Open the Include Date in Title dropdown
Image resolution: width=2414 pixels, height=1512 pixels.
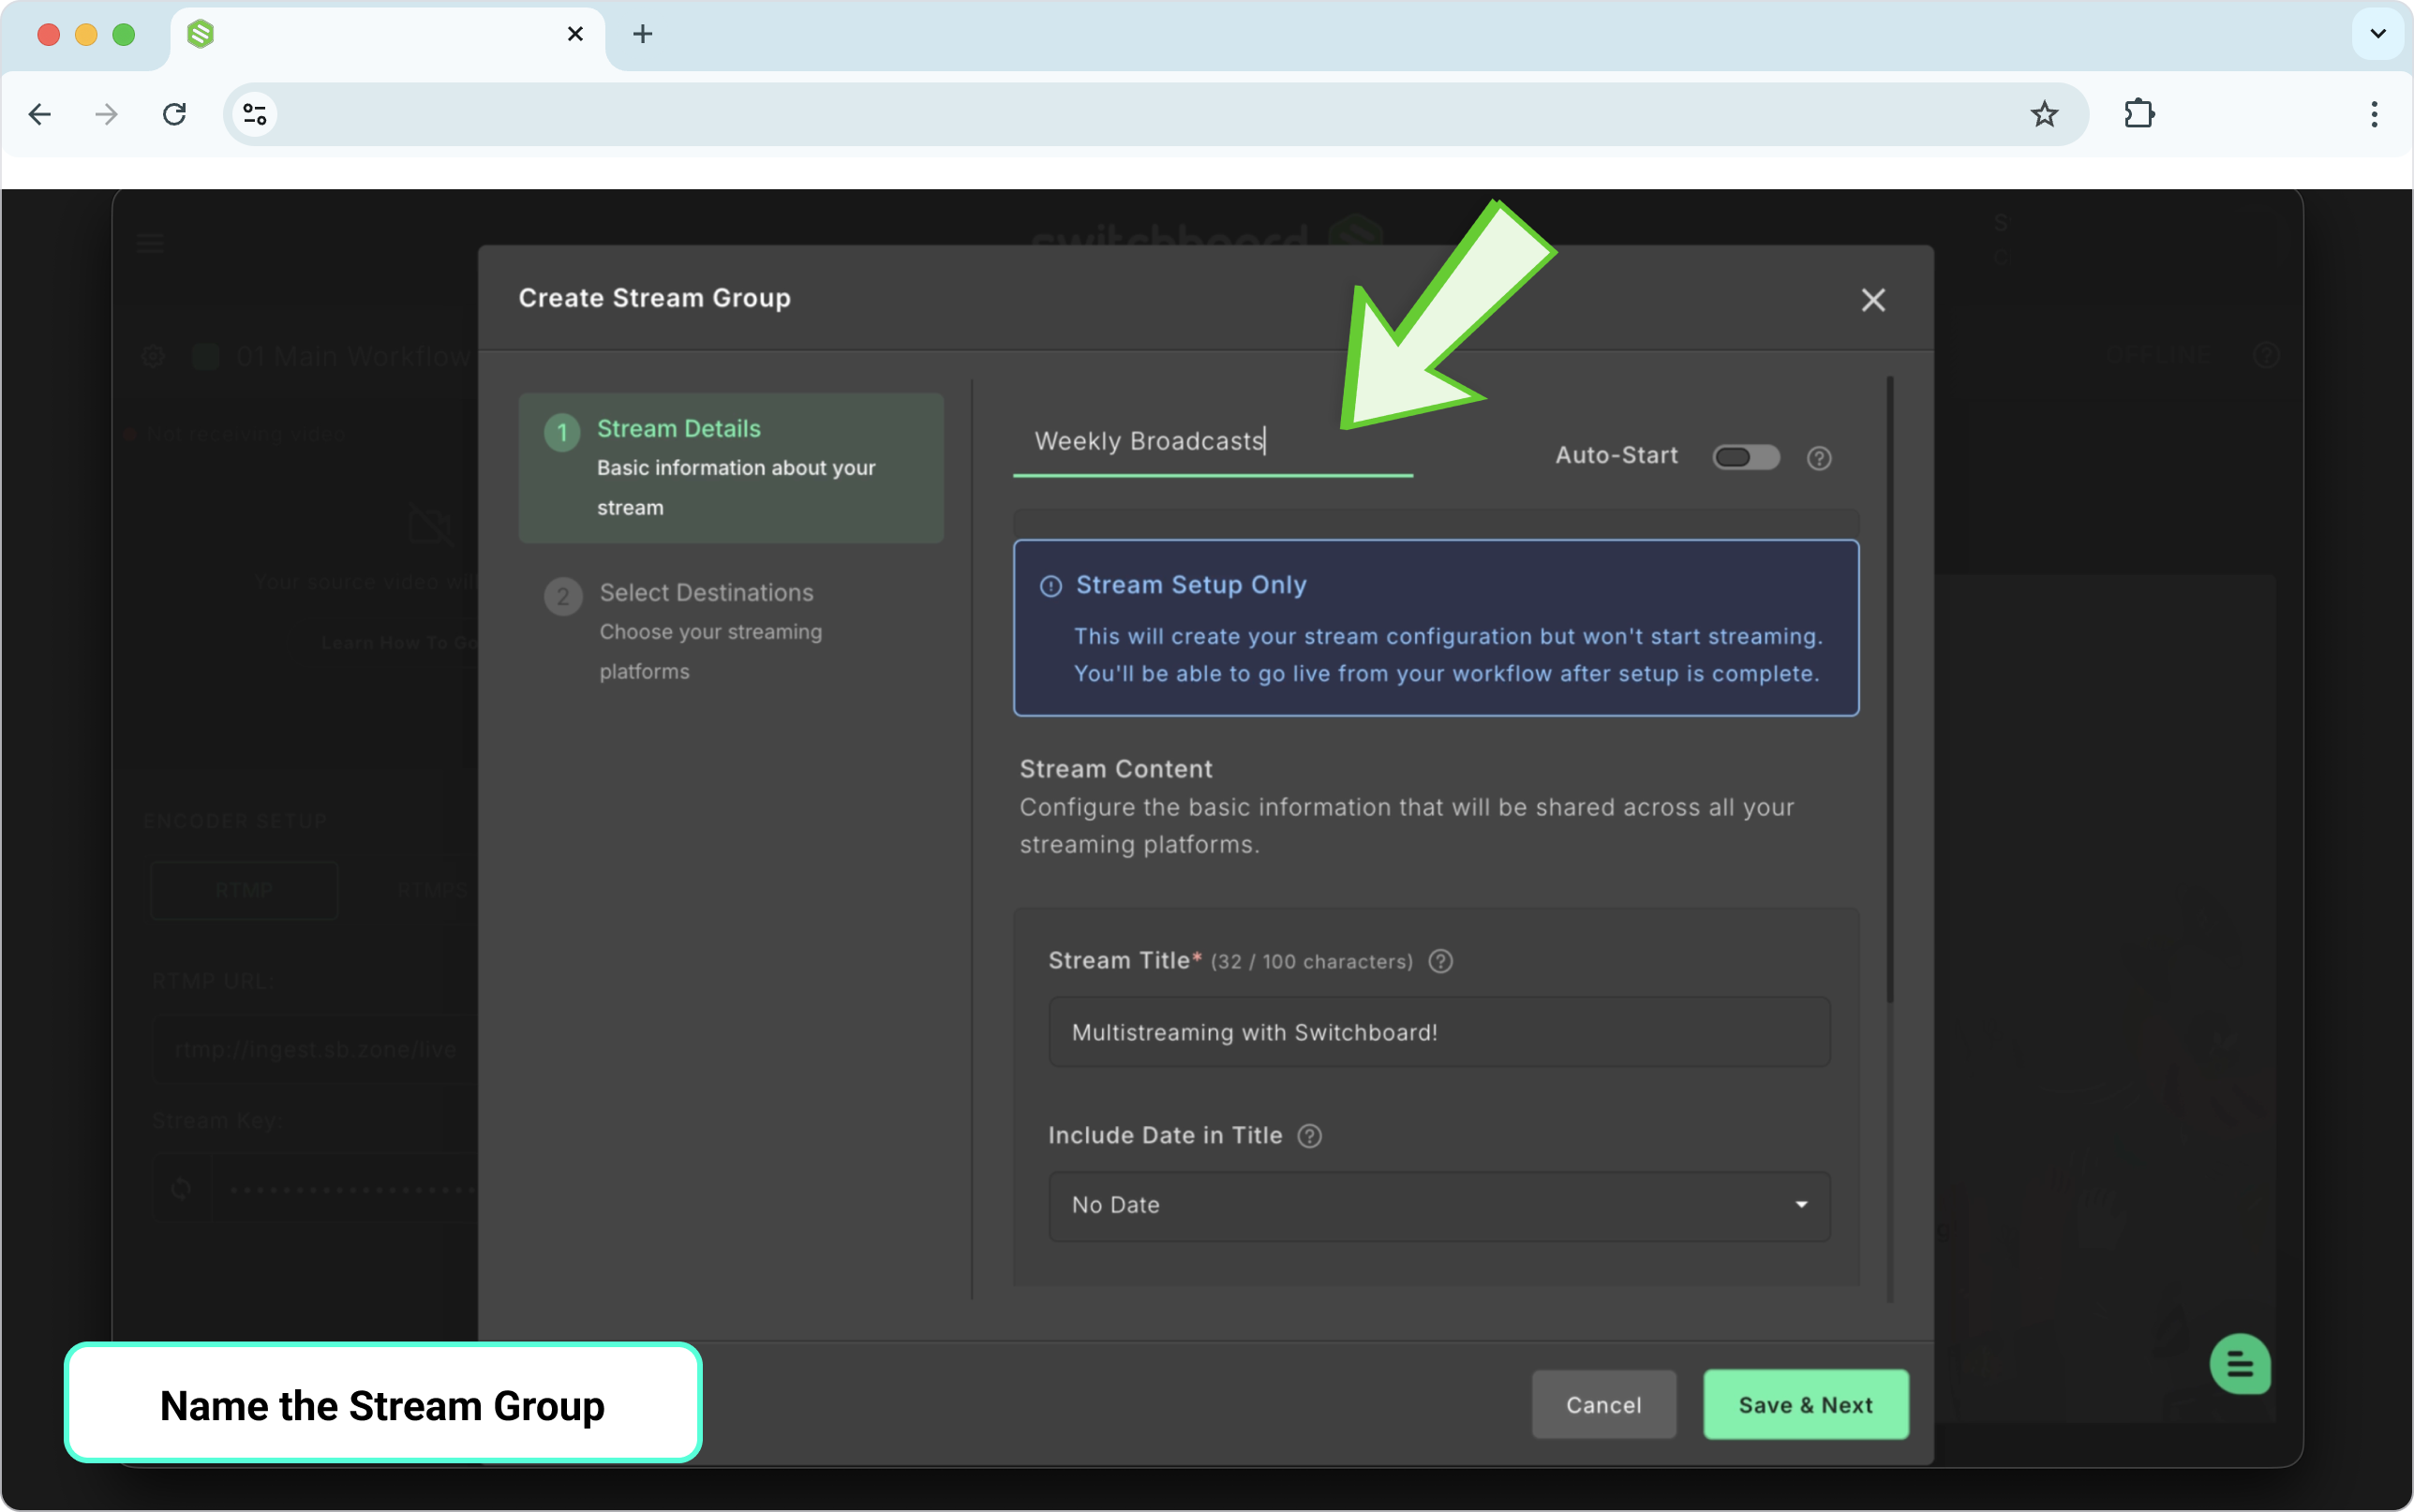coord(1439,1206)
